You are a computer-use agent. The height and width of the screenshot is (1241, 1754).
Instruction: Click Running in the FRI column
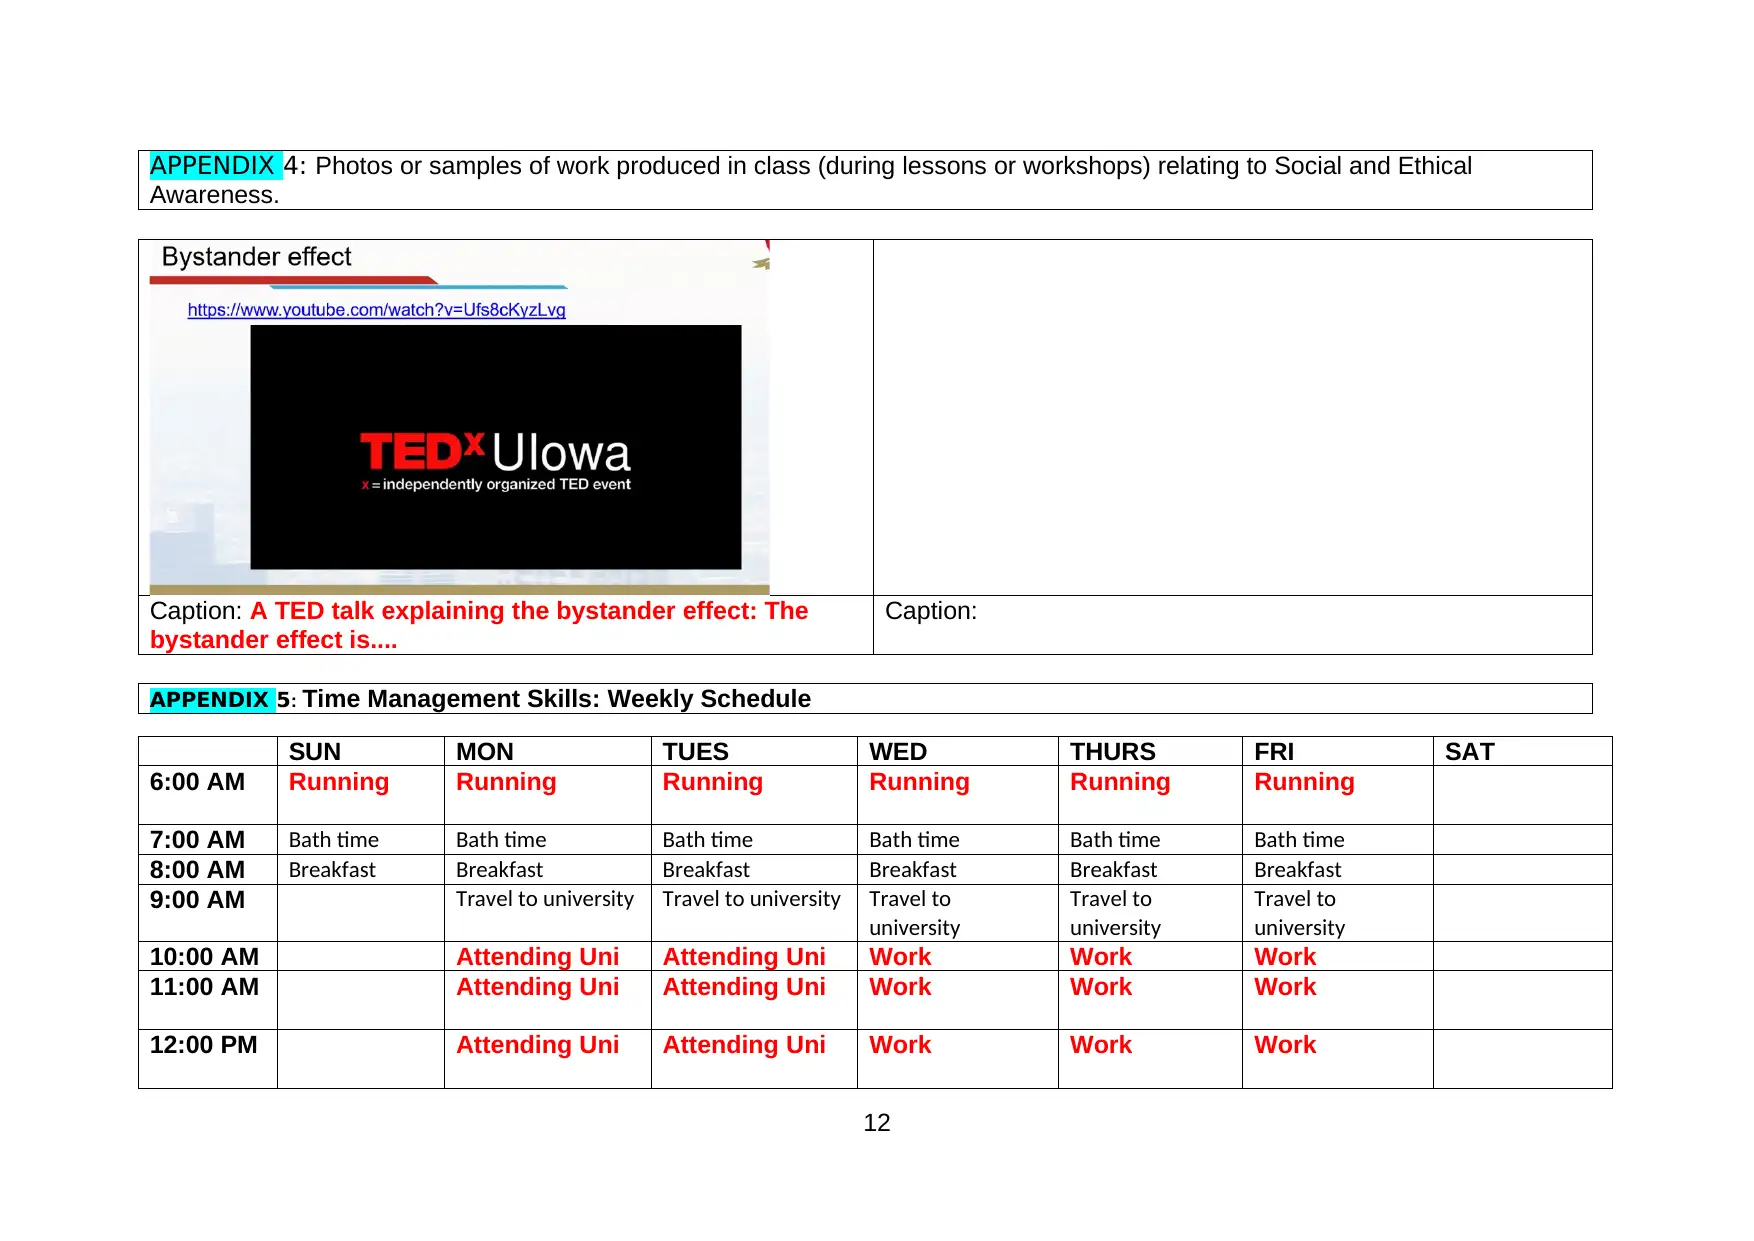1304,783
